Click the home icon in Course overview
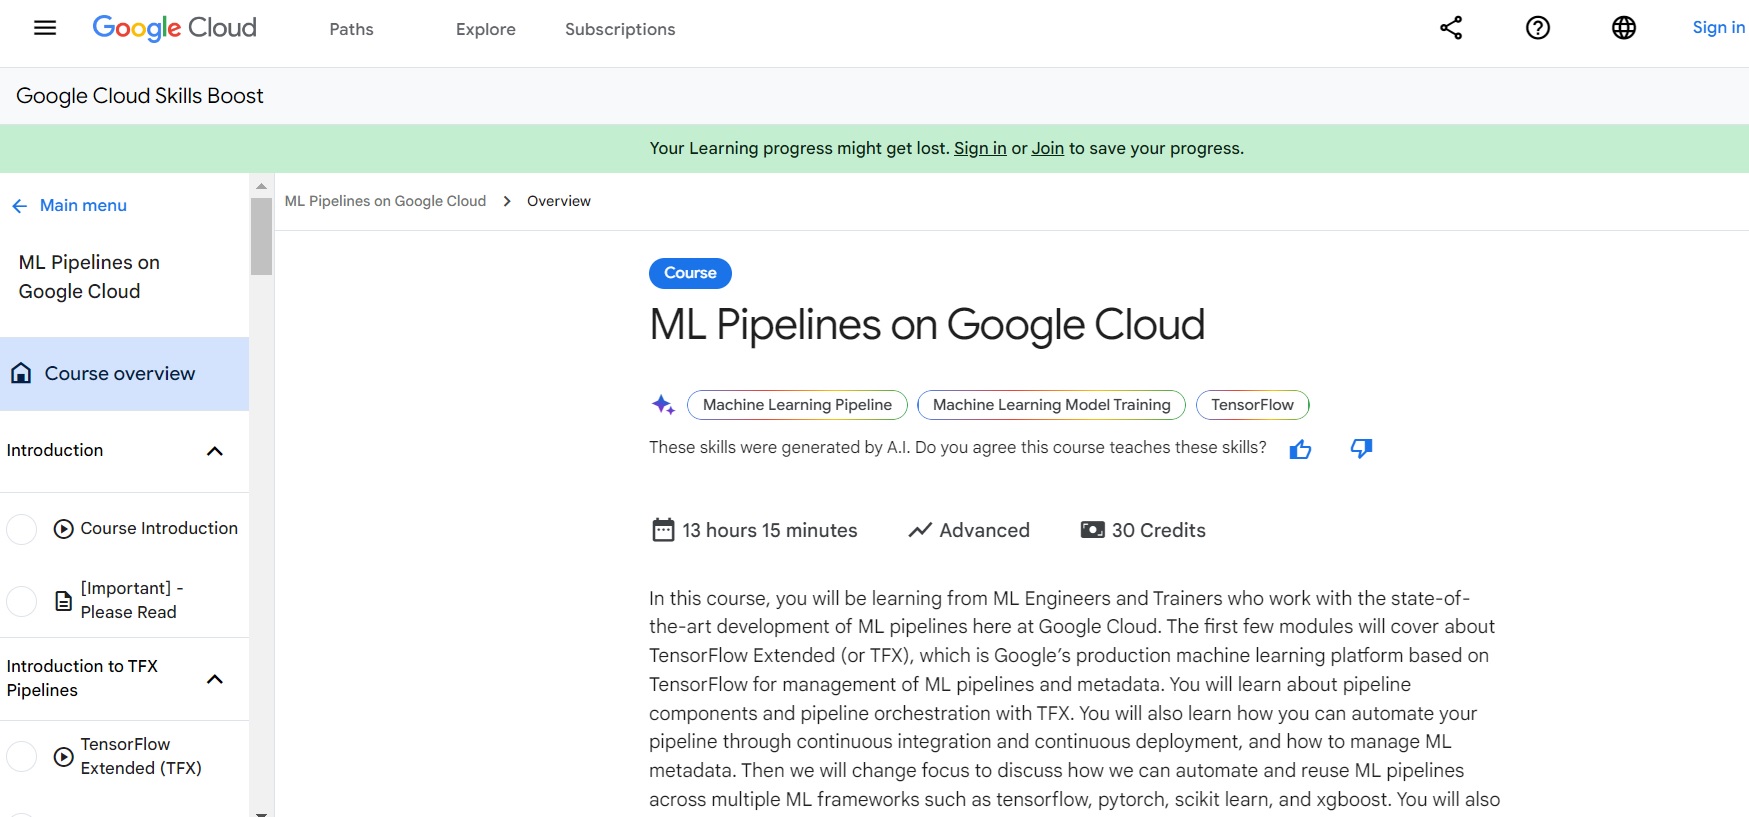Viewport: 1749px width, 817px height. click(21, 373)
